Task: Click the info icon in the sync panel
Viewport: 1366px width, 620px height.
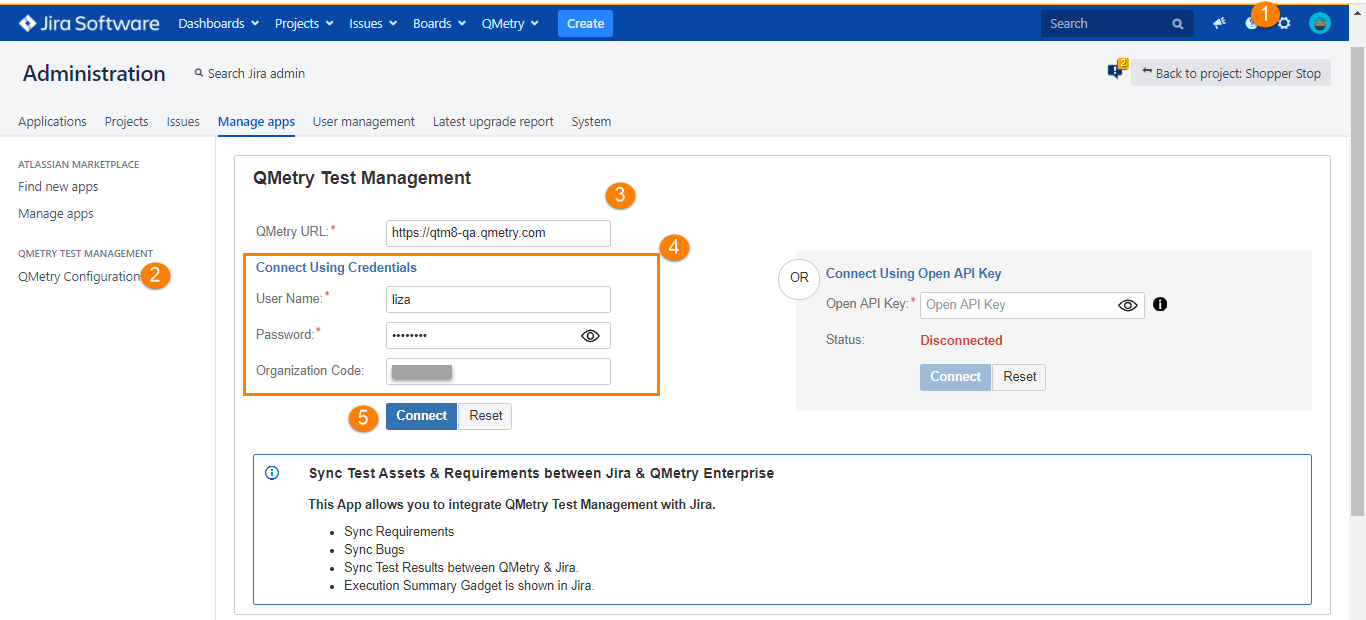Action: [271, 472]
